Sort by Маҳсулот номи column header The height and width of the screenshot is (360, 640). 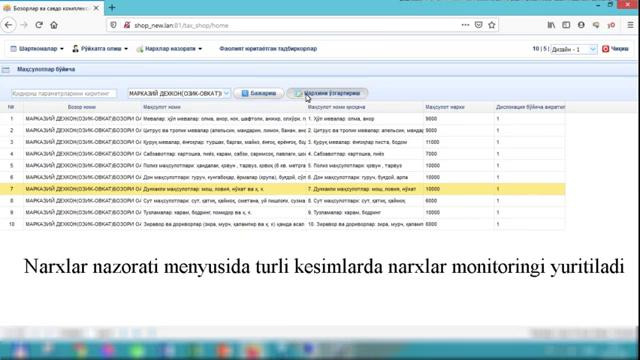(224, 107)
